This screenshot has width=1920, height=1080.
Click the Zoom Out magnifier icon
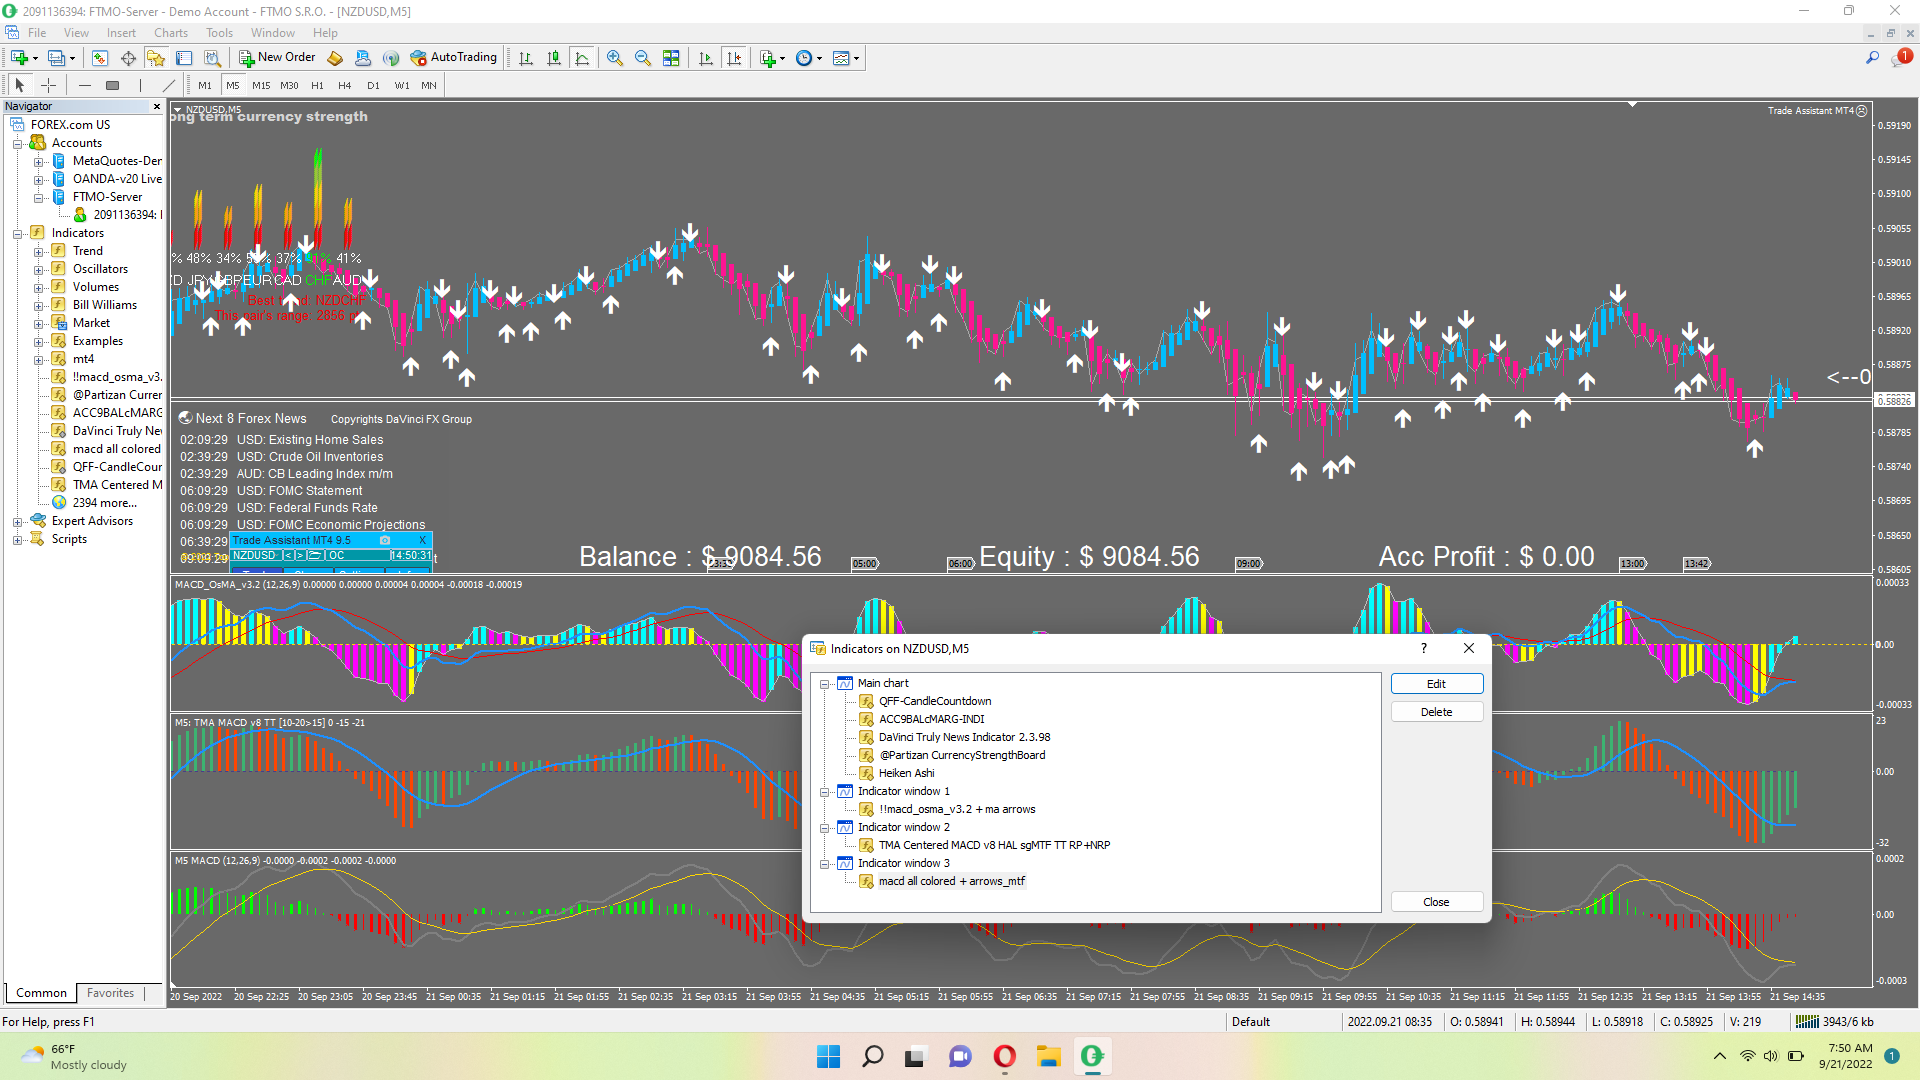(643, 58)
